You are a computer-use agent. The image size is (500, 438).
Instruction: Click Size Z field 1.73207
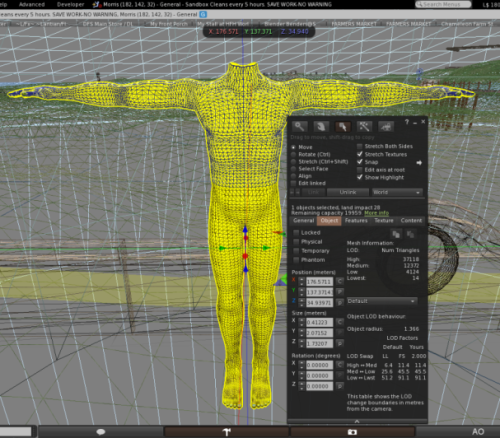319,343
